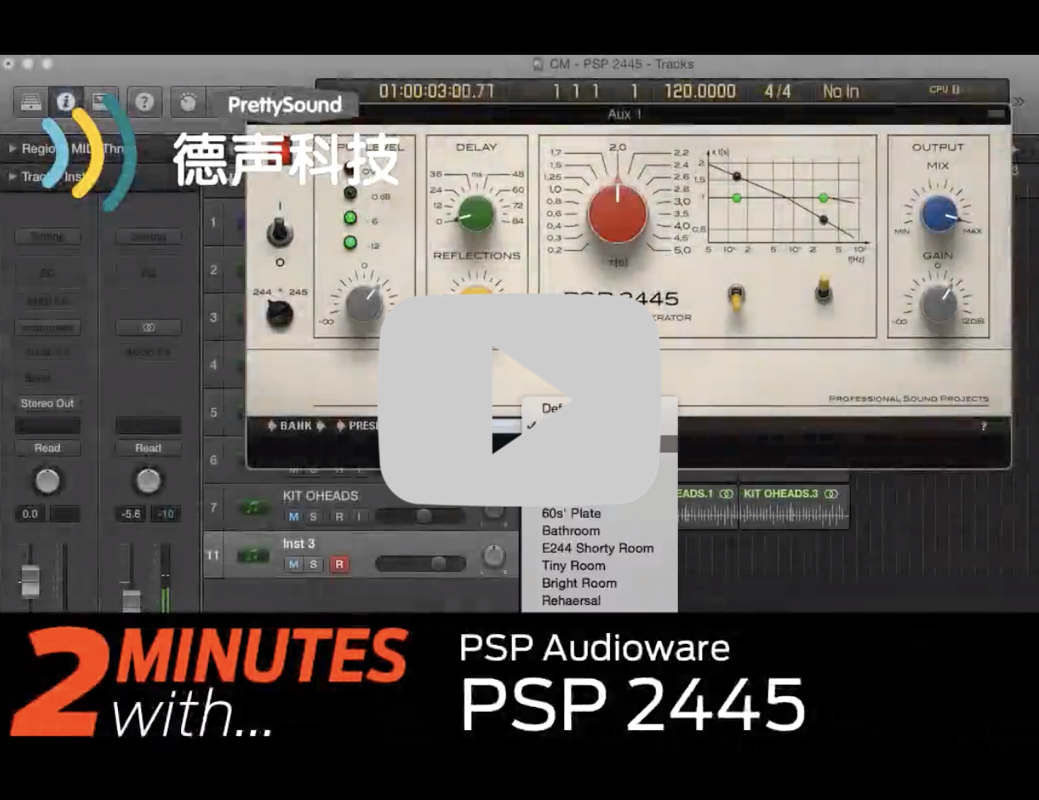
Task: Click the Inst 3 track pan knob
Action: (x=493, y=555)
